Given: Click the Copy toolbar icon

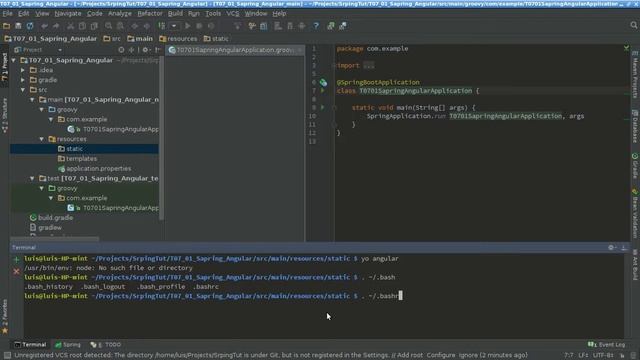Looking at the screenshot, I should pos(82,26).
